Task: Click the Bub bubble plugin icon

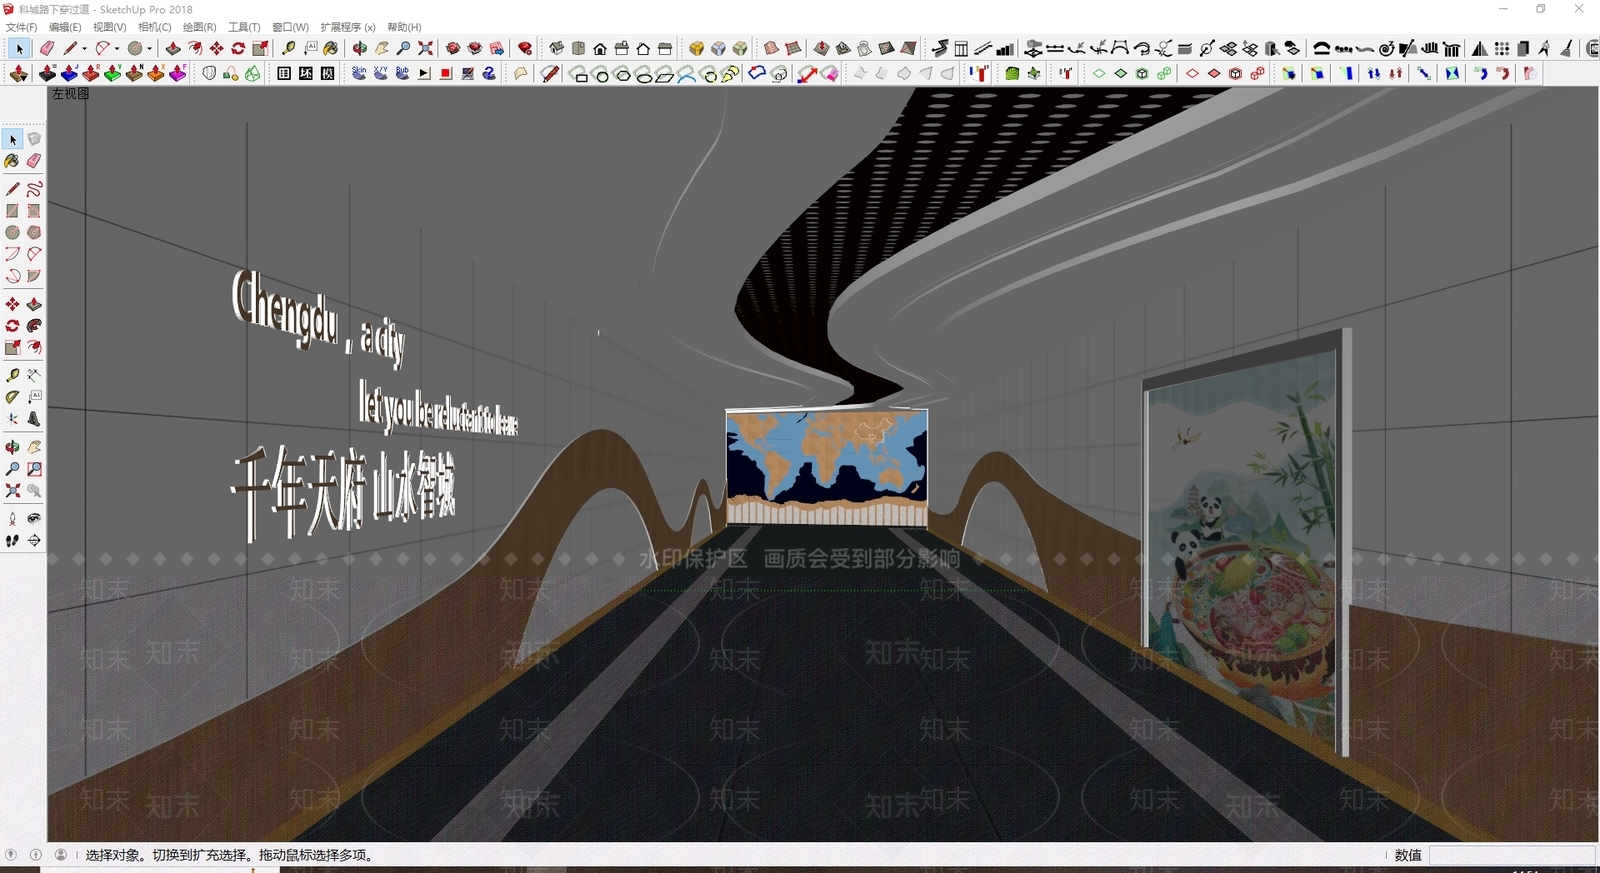Action: (403, 73)
